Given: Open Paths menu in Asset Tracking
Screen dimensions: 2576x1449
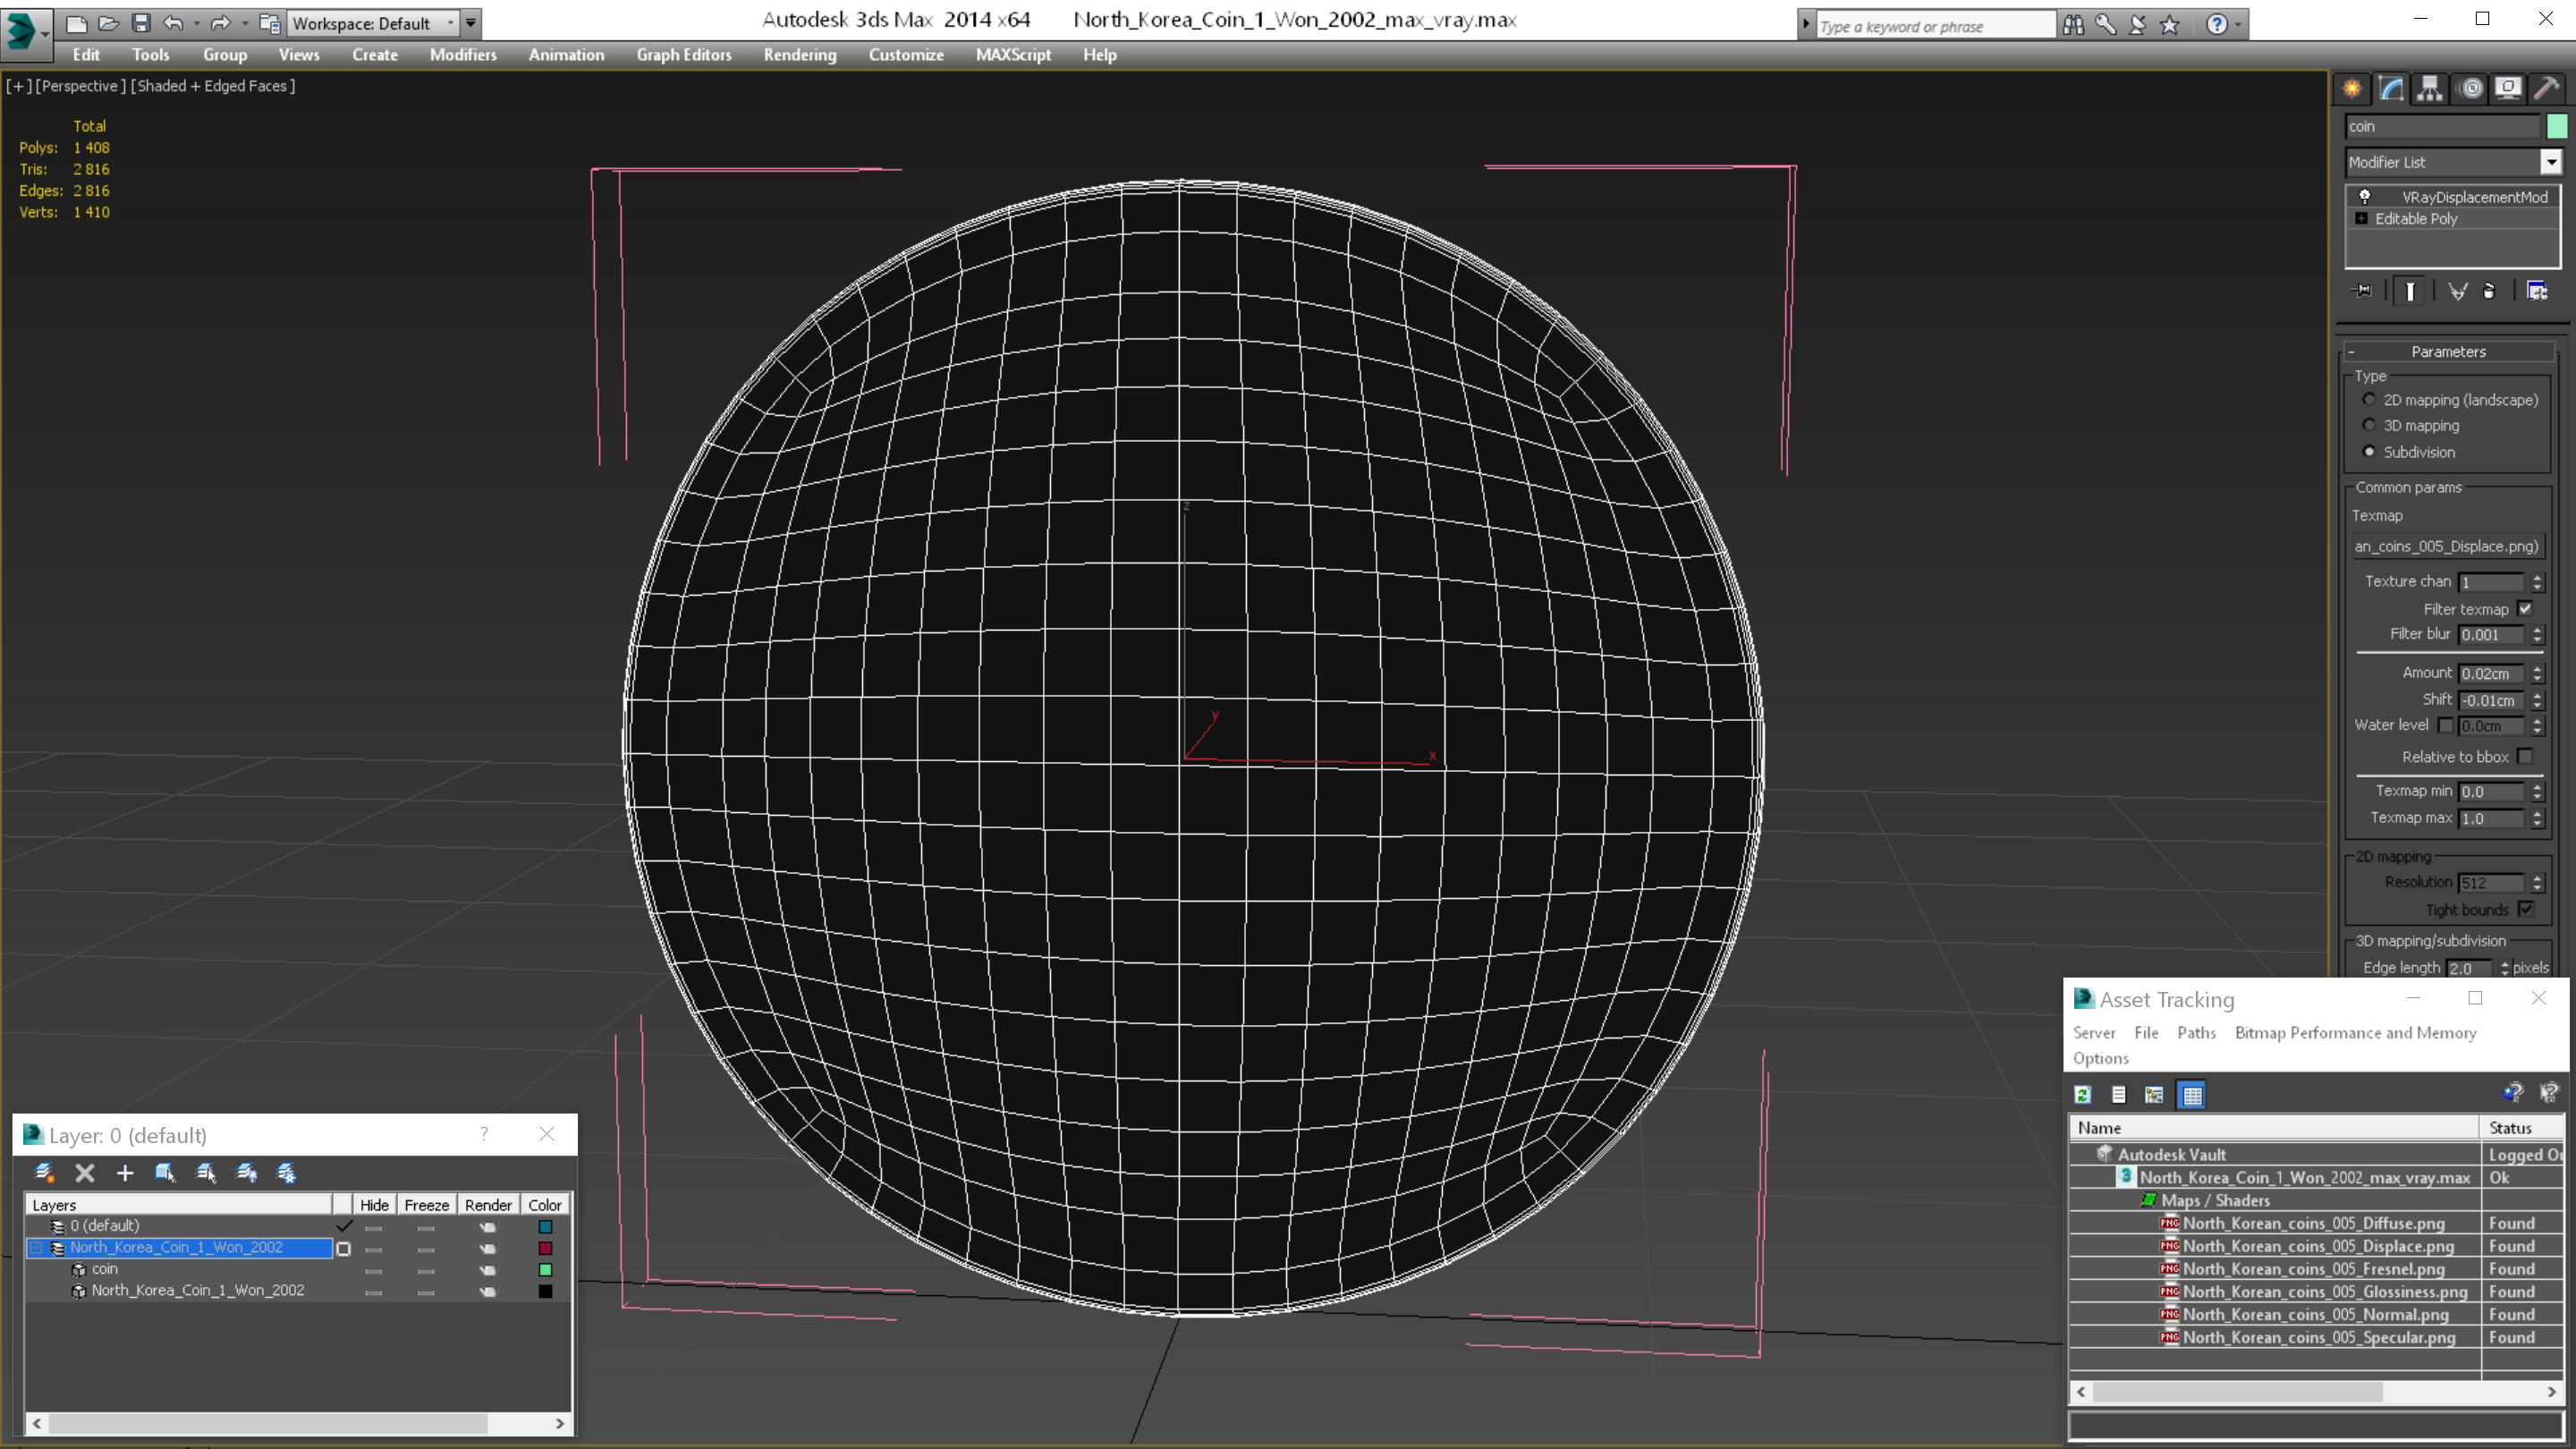Looking at the screenshot, I should pos(2196,1033).
